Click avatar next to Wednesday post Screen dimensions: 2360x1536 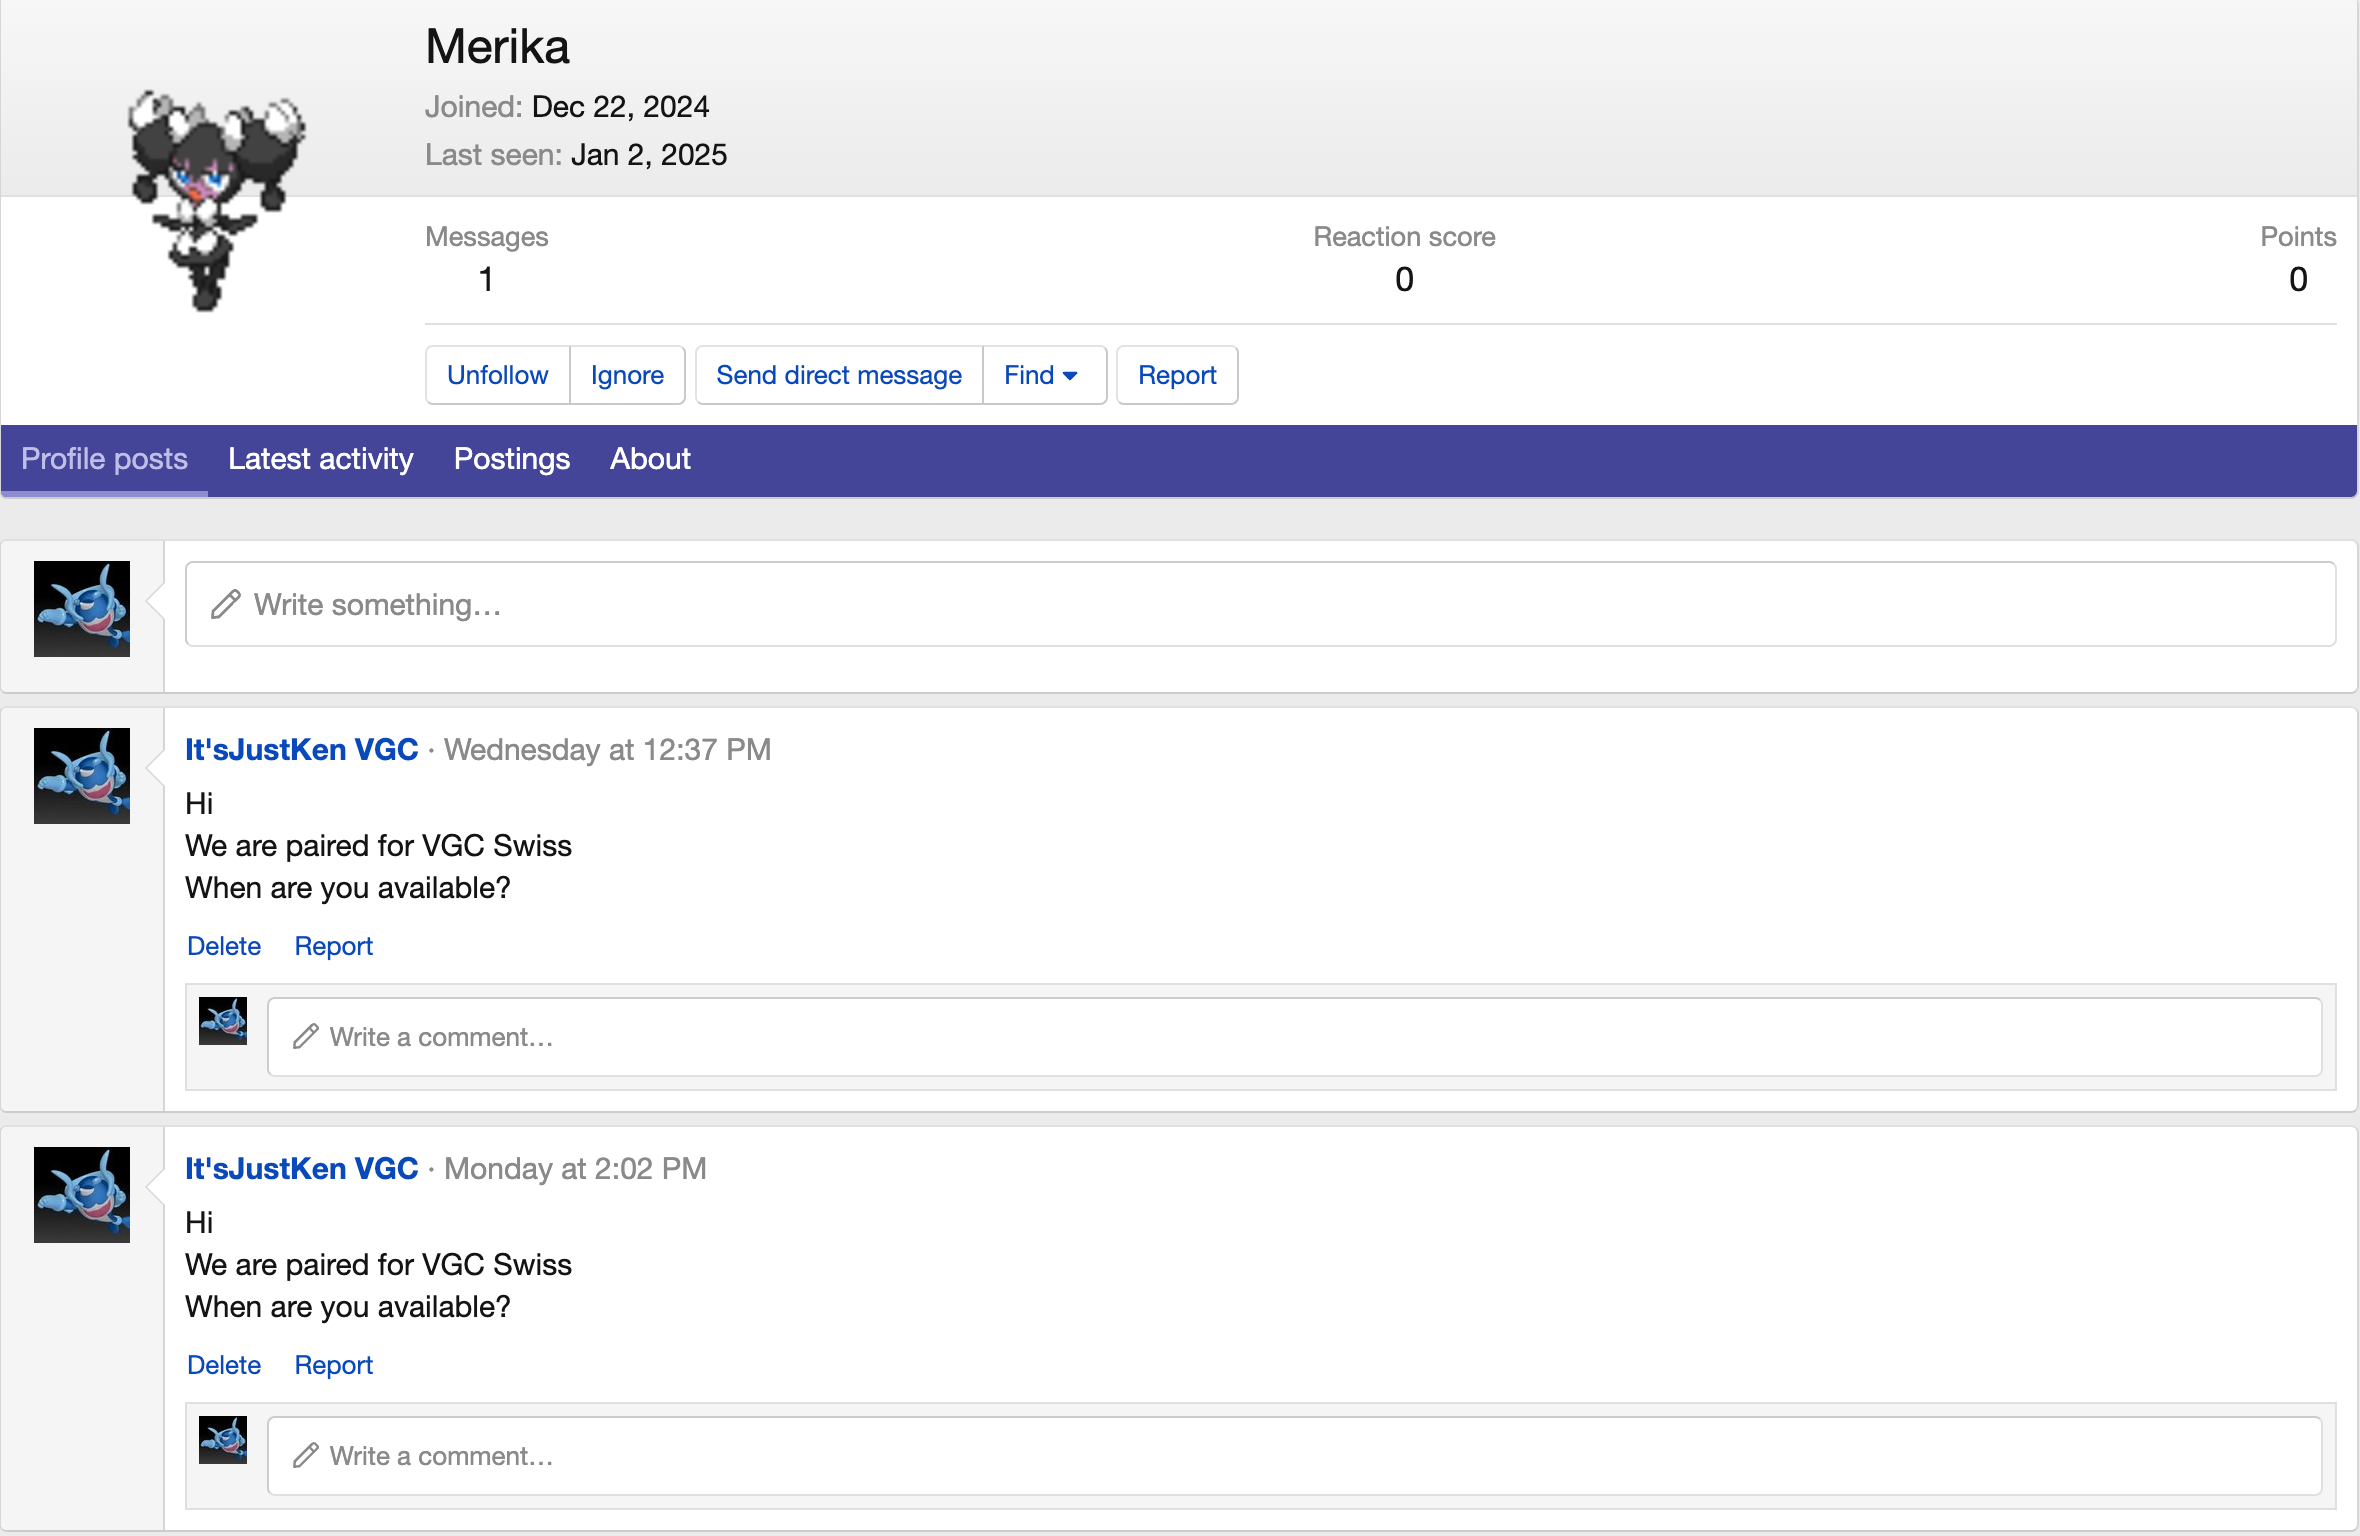[x=82, y=776]
